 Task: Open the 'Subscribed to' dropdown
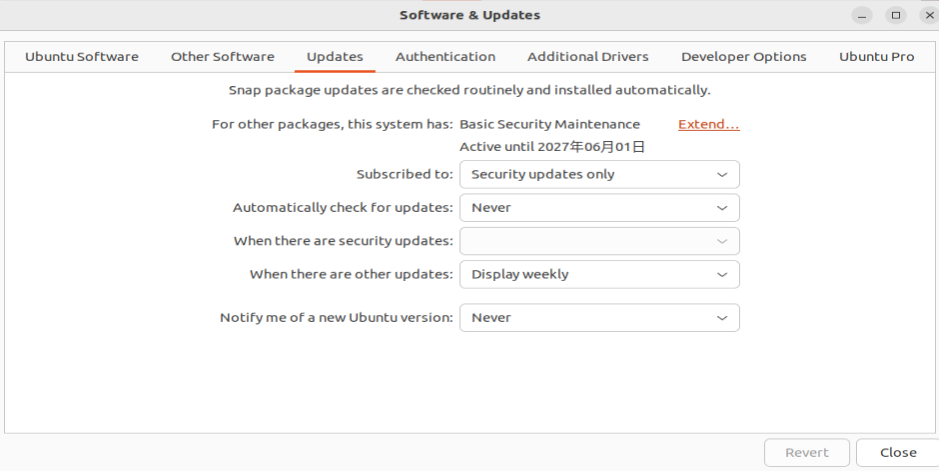(599, 174)
